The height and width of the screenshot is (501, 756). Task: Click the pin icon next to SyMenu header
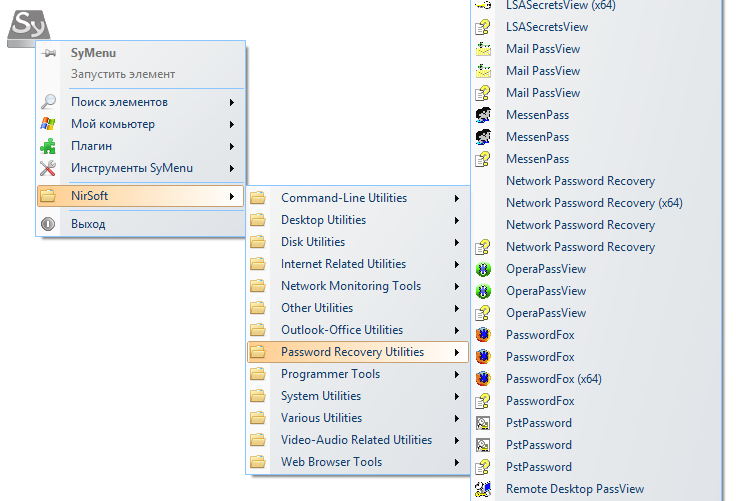(x=48, y=53)
